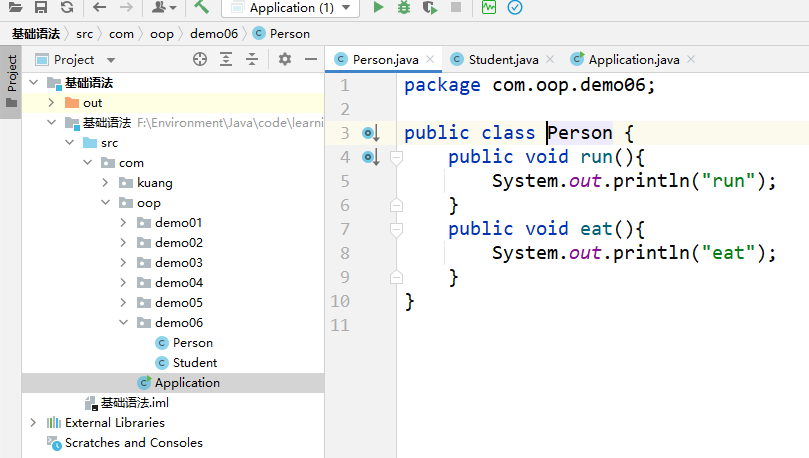Screen dimensions: 809x458
Task: Click the blue checkmark circle icon
Action: click(x=515, y=7)
